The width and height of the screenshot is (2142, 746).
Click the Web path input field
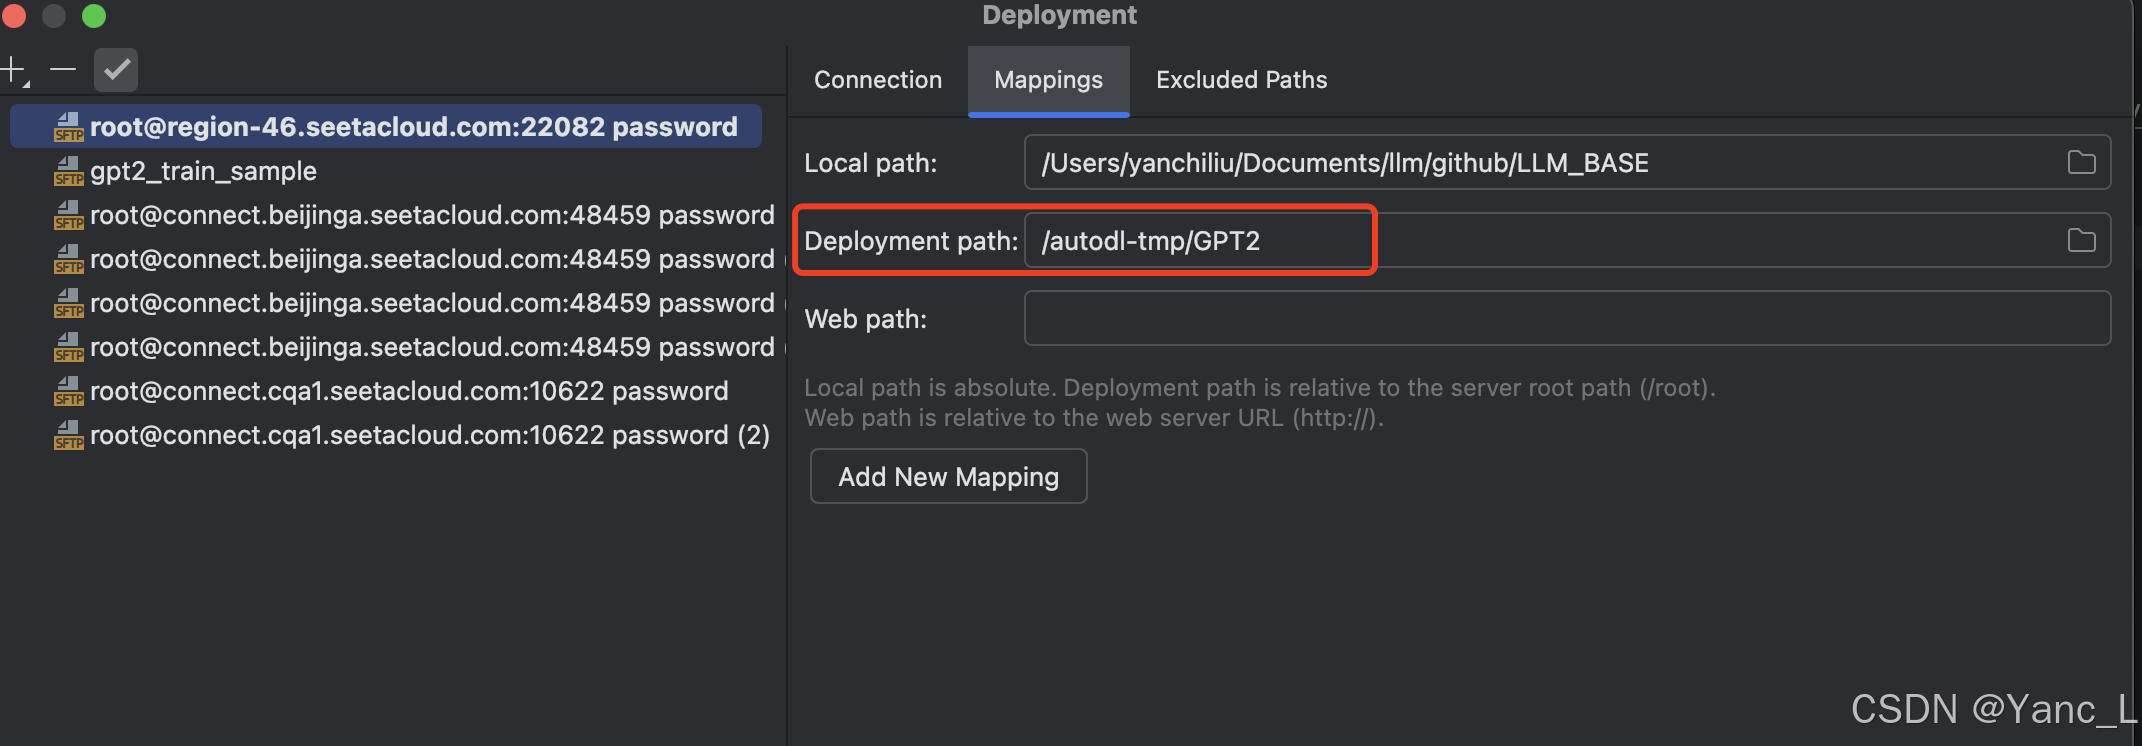[1567, 318]
